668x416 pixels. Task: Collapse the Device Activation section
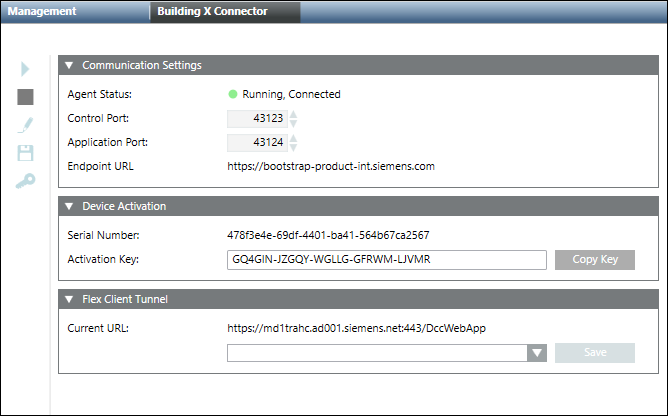pos(69,207)
